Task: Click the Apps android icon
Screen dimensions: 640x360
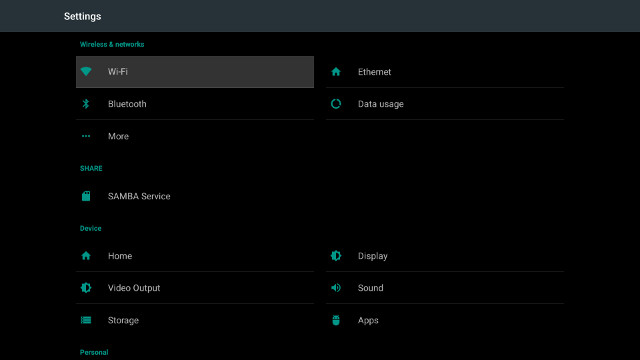Action: tap(336, 320)
